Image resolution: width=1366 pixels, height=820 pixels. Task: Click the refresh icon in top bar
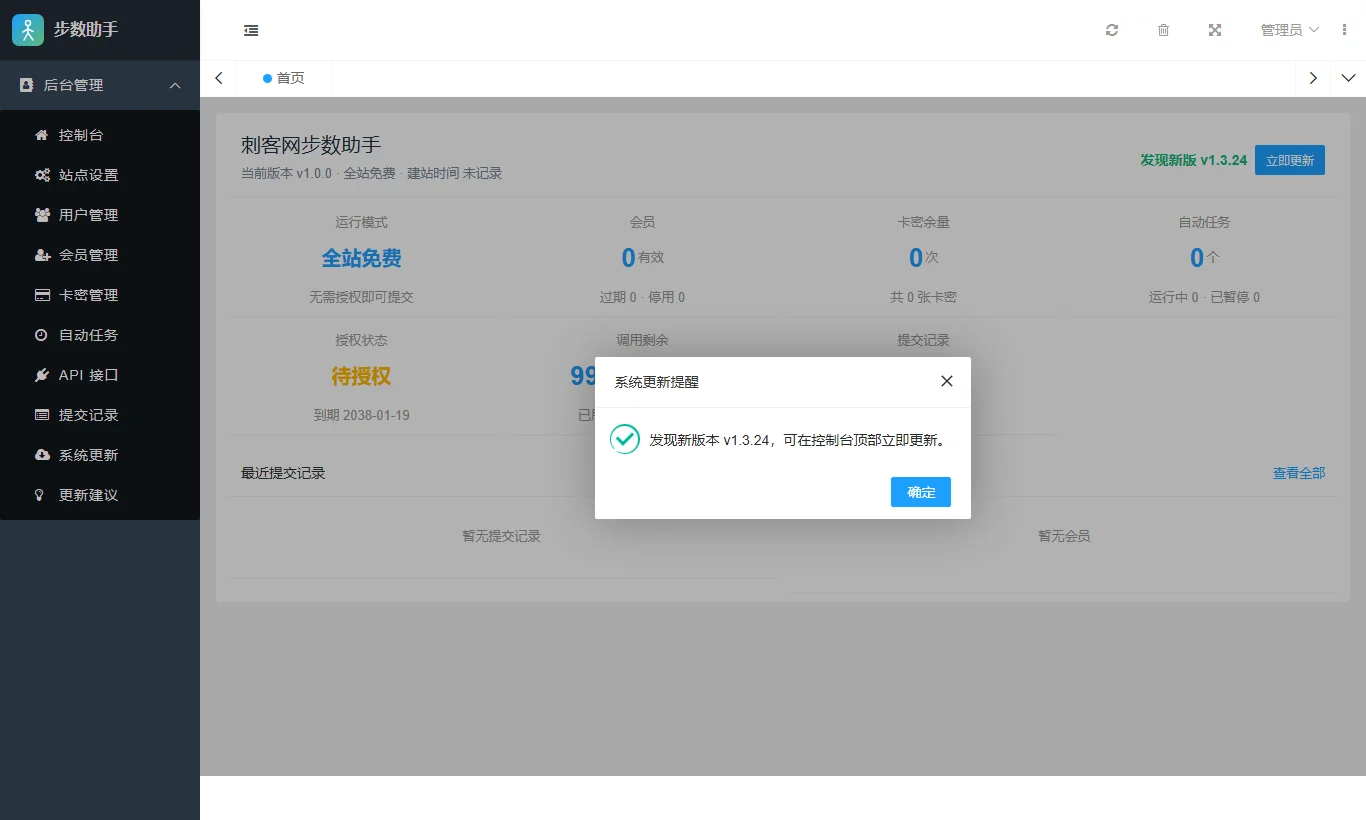1112,30
